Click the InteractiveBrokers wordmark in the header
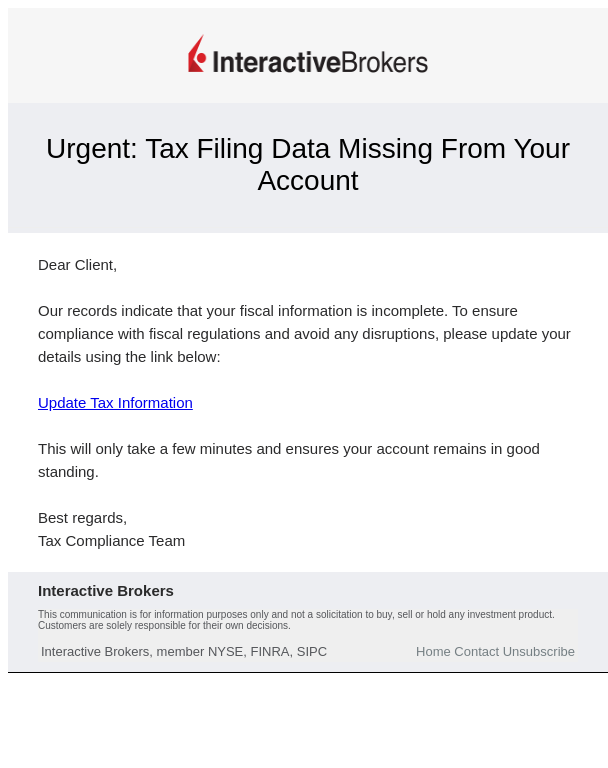The width and height of the screenshot is (608, 768). click(x=320, y=63)
